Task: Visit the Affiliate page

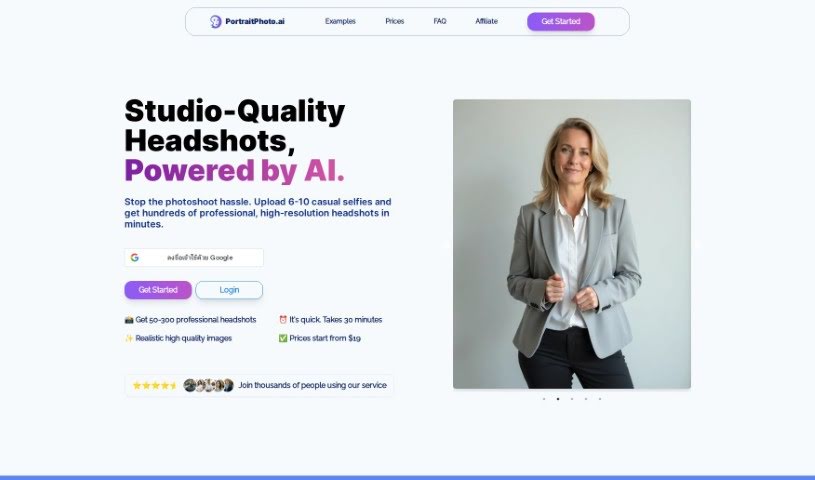Action: (487, 21)
